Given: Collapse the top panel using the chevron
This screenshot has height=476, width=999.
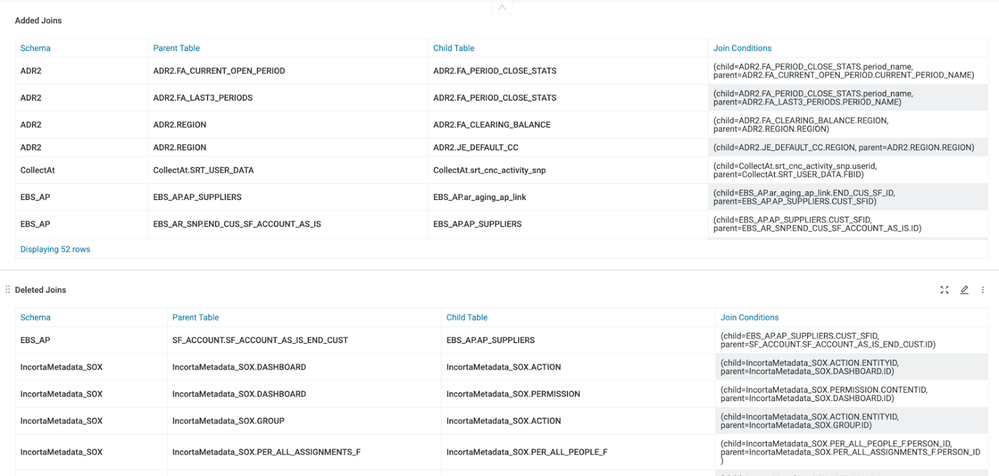Looking at the screenshot, I should point(502,8).
